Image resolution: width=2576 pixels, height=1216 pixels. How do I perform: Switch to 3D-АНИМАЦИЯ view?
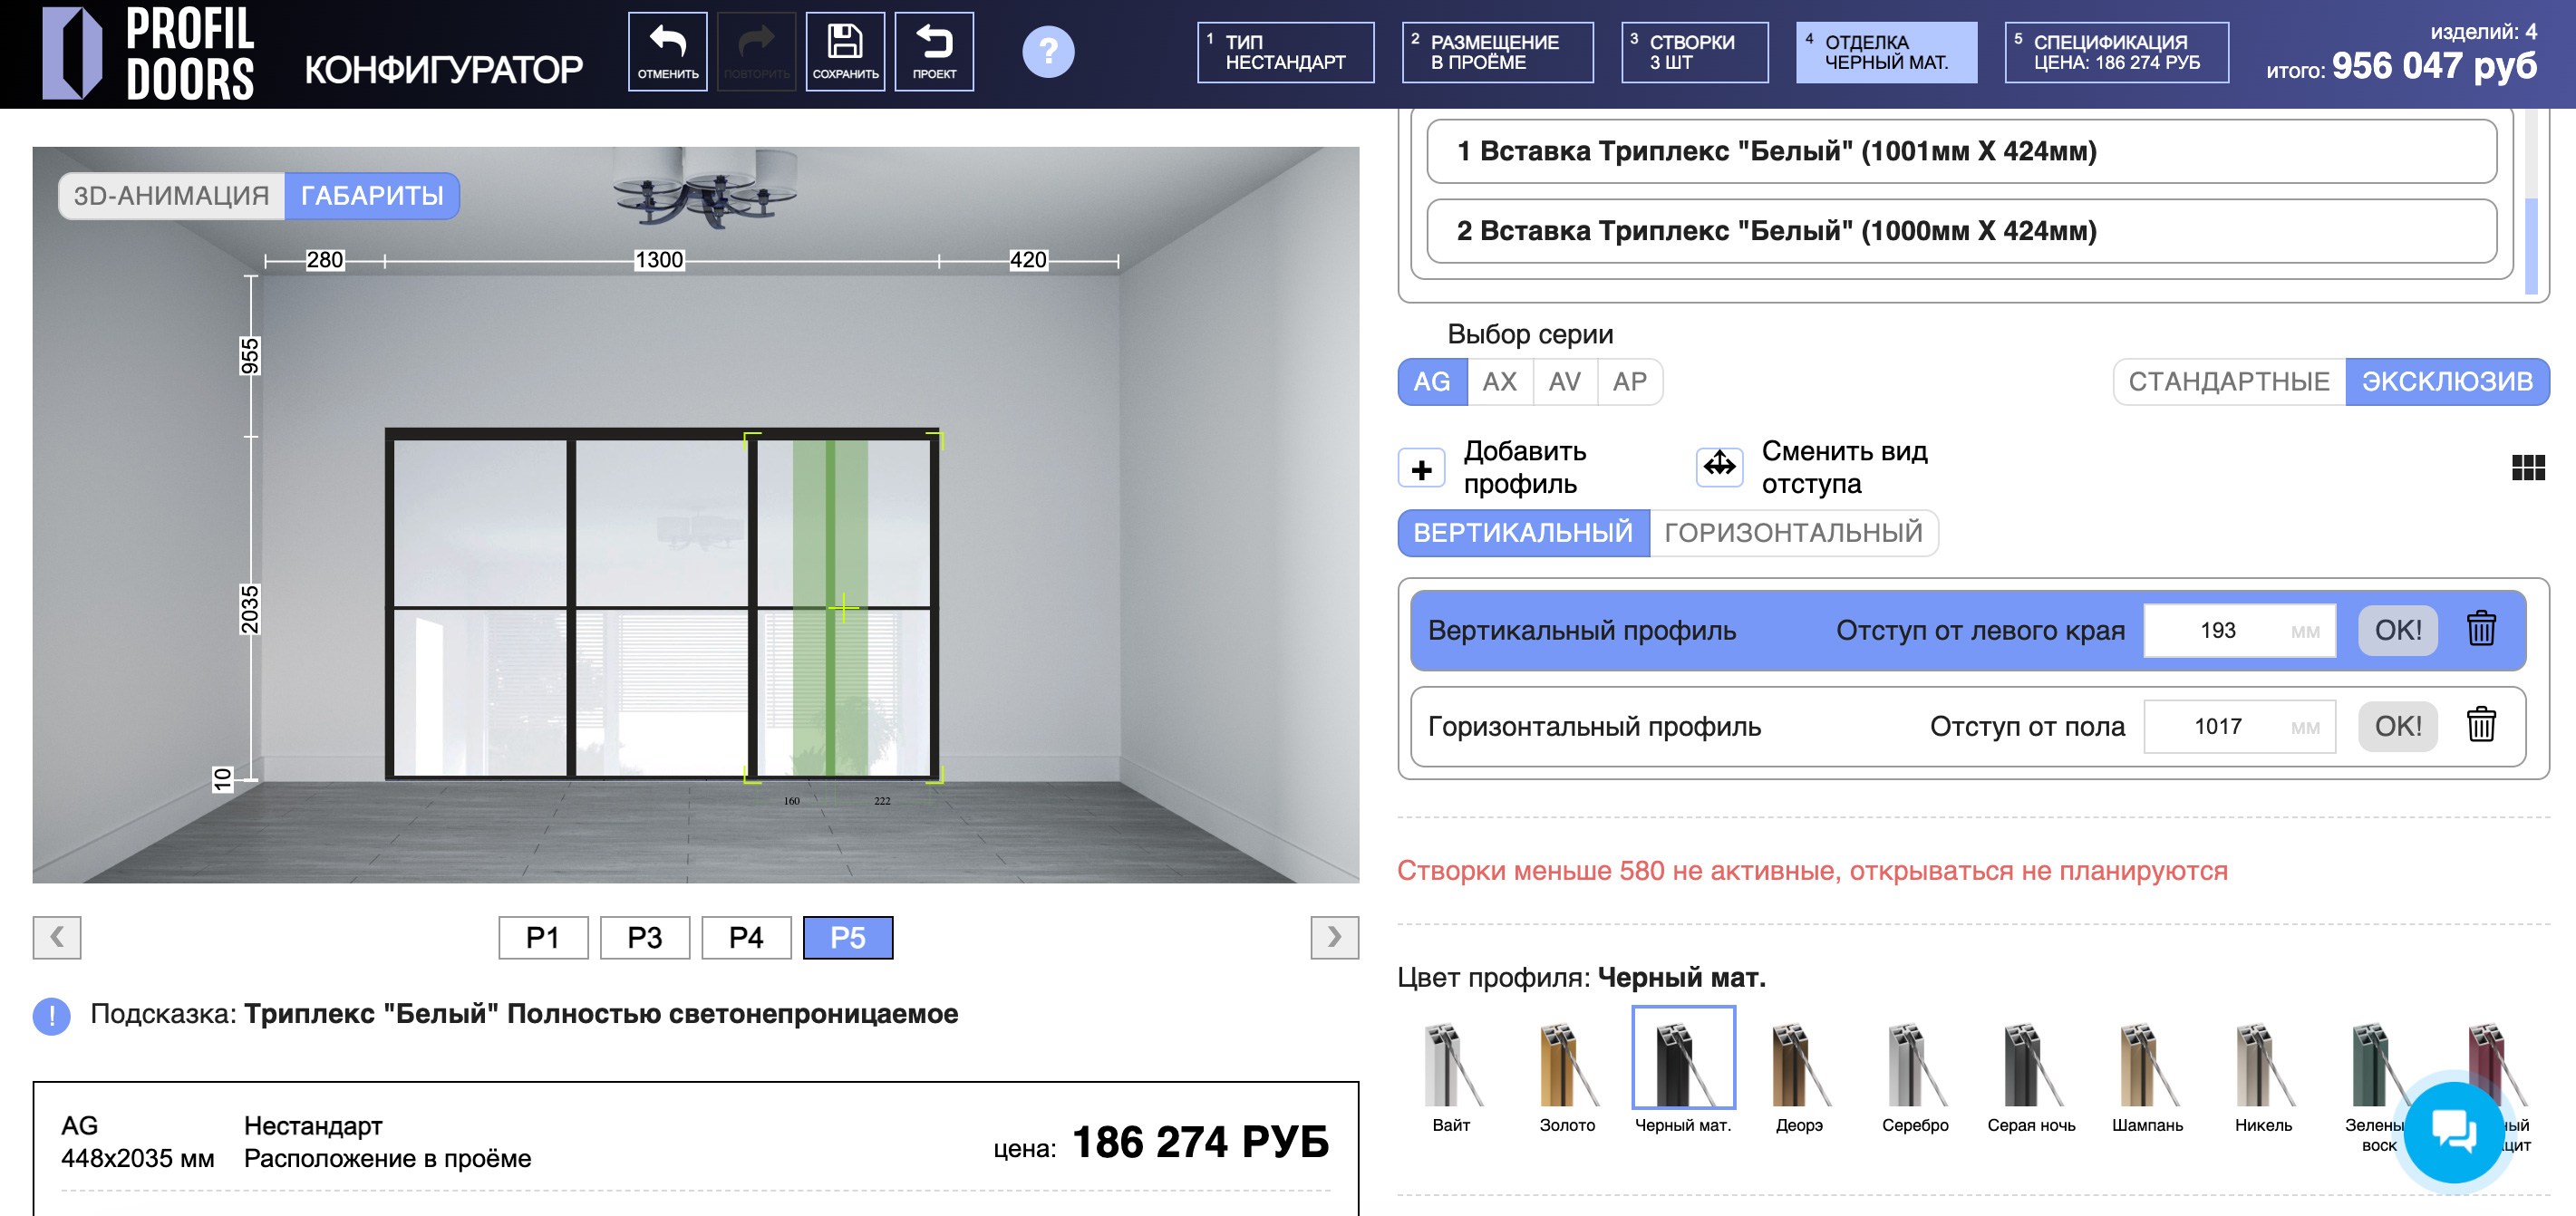pyautogui.click(x=171, y=196)
